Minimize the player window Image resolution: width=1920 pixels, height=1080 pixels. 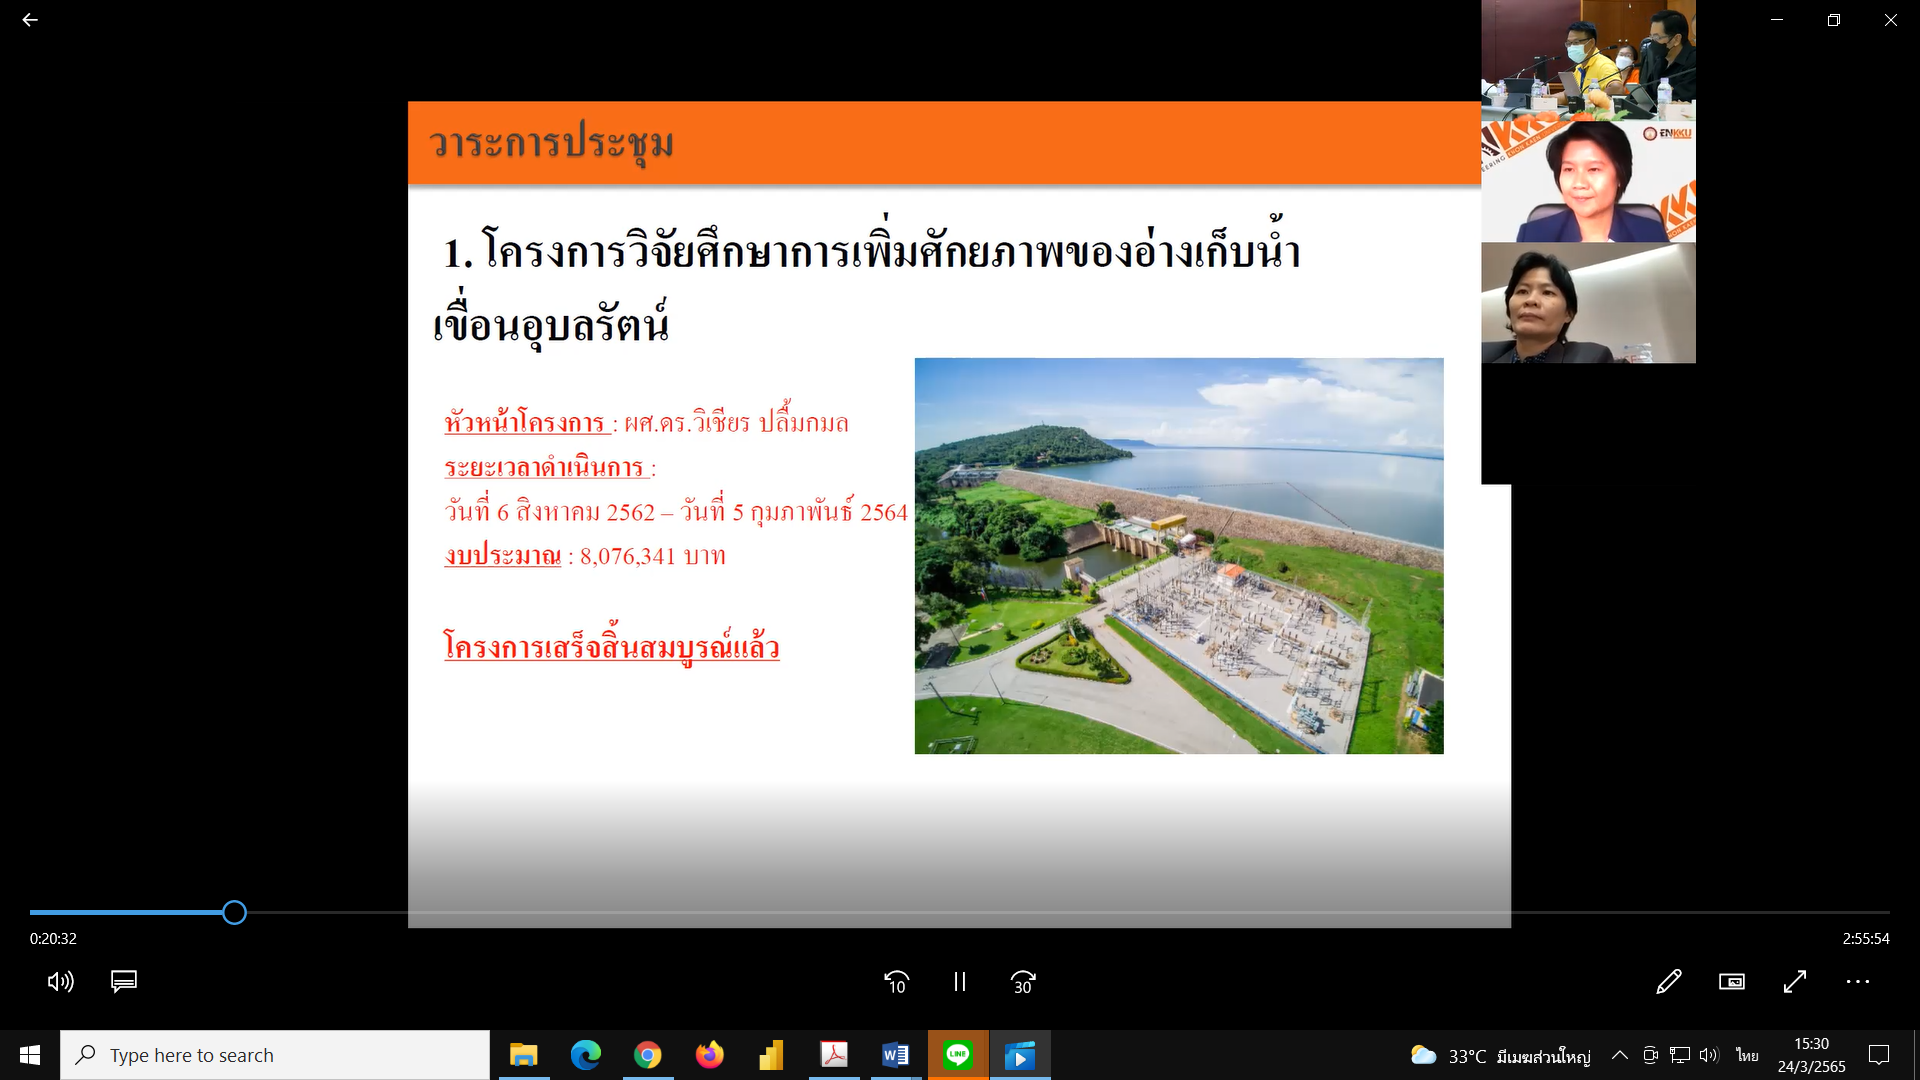[1777, 20]
